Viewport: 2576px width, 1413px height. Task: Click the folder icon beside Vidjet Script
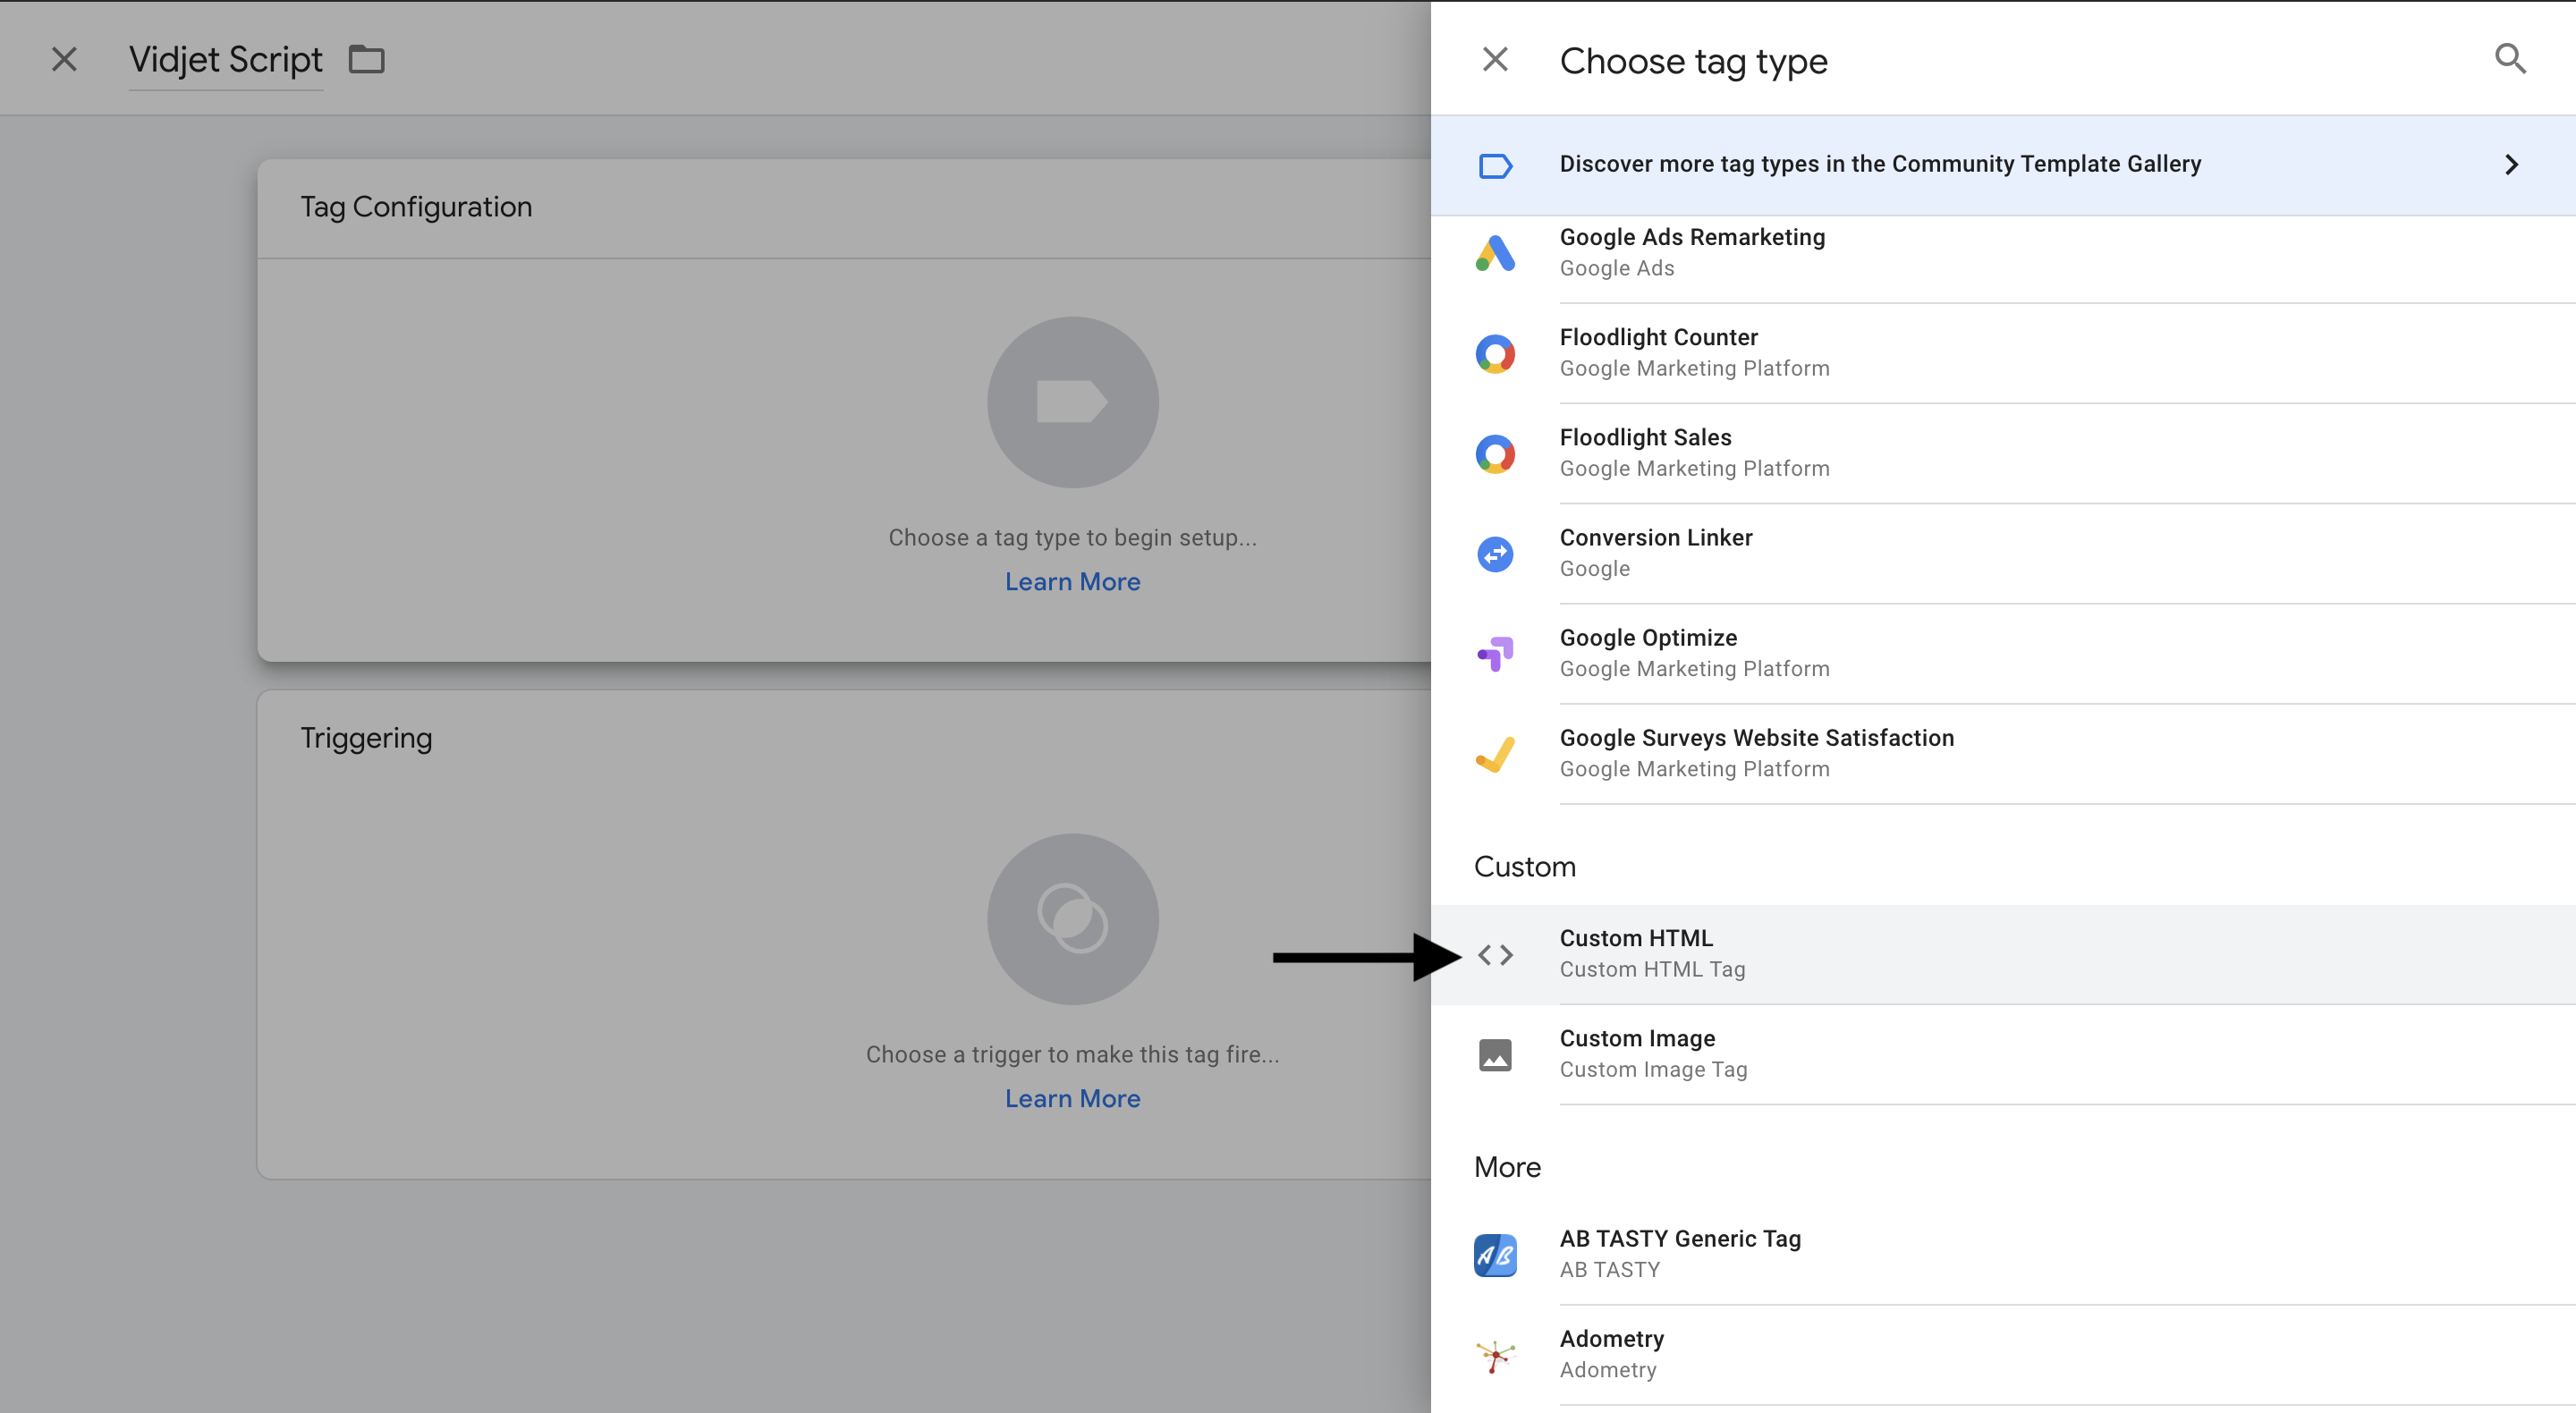366,60
